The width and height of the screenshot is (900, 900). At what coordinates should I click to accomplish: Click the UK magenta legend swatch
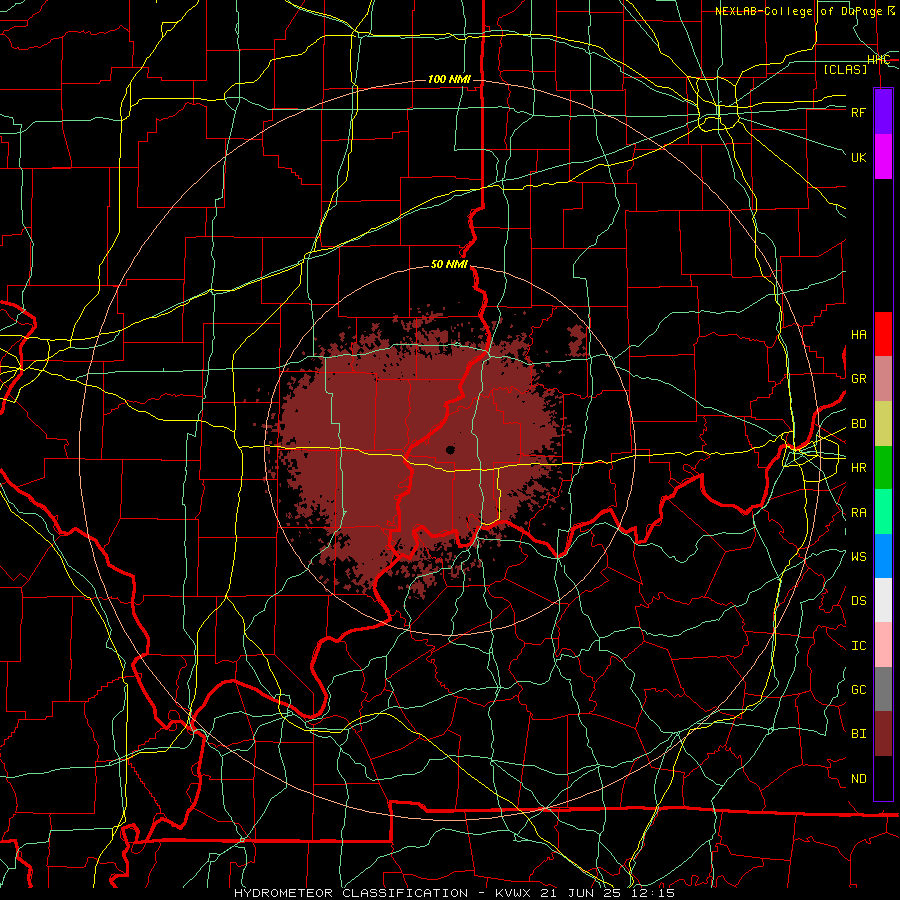coord(883,157)
